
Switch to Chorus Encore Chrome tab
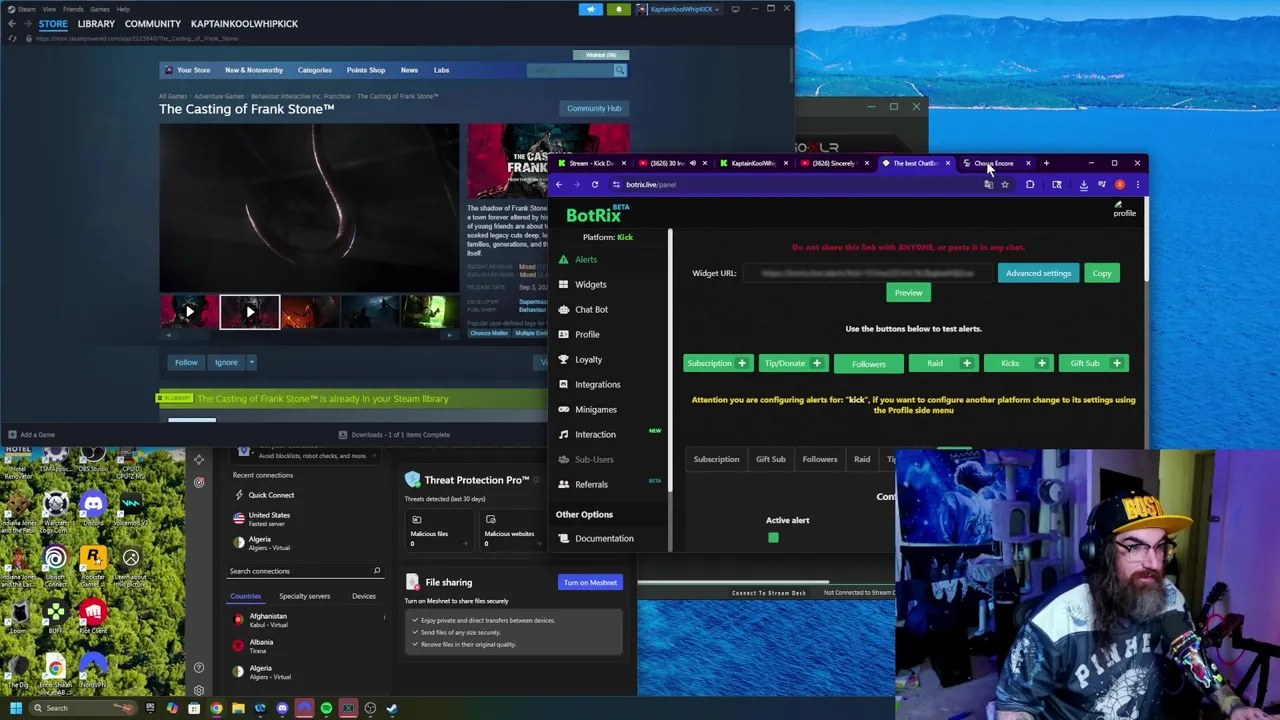point(993,163)
